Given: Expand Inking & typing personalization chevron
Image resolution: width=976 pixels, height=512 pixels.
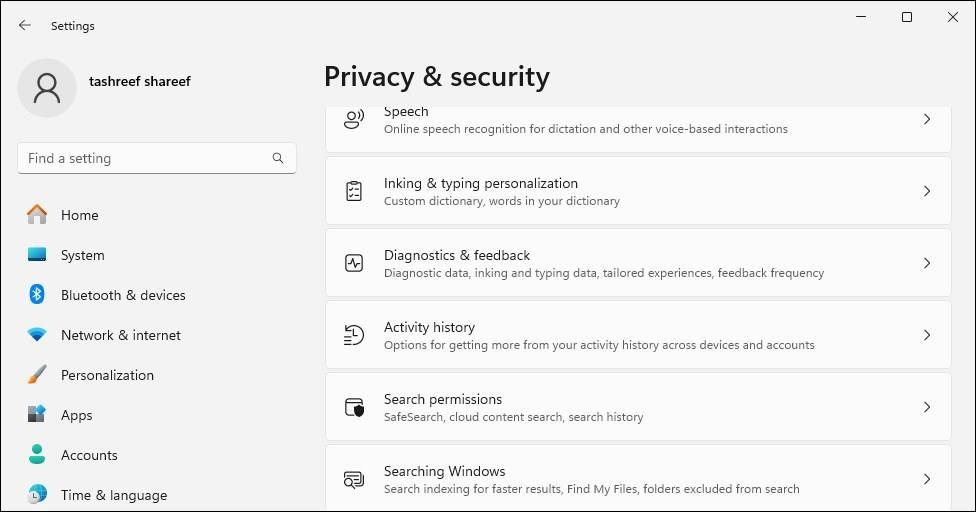Looking at the screenshot, I should click(927, 191).
